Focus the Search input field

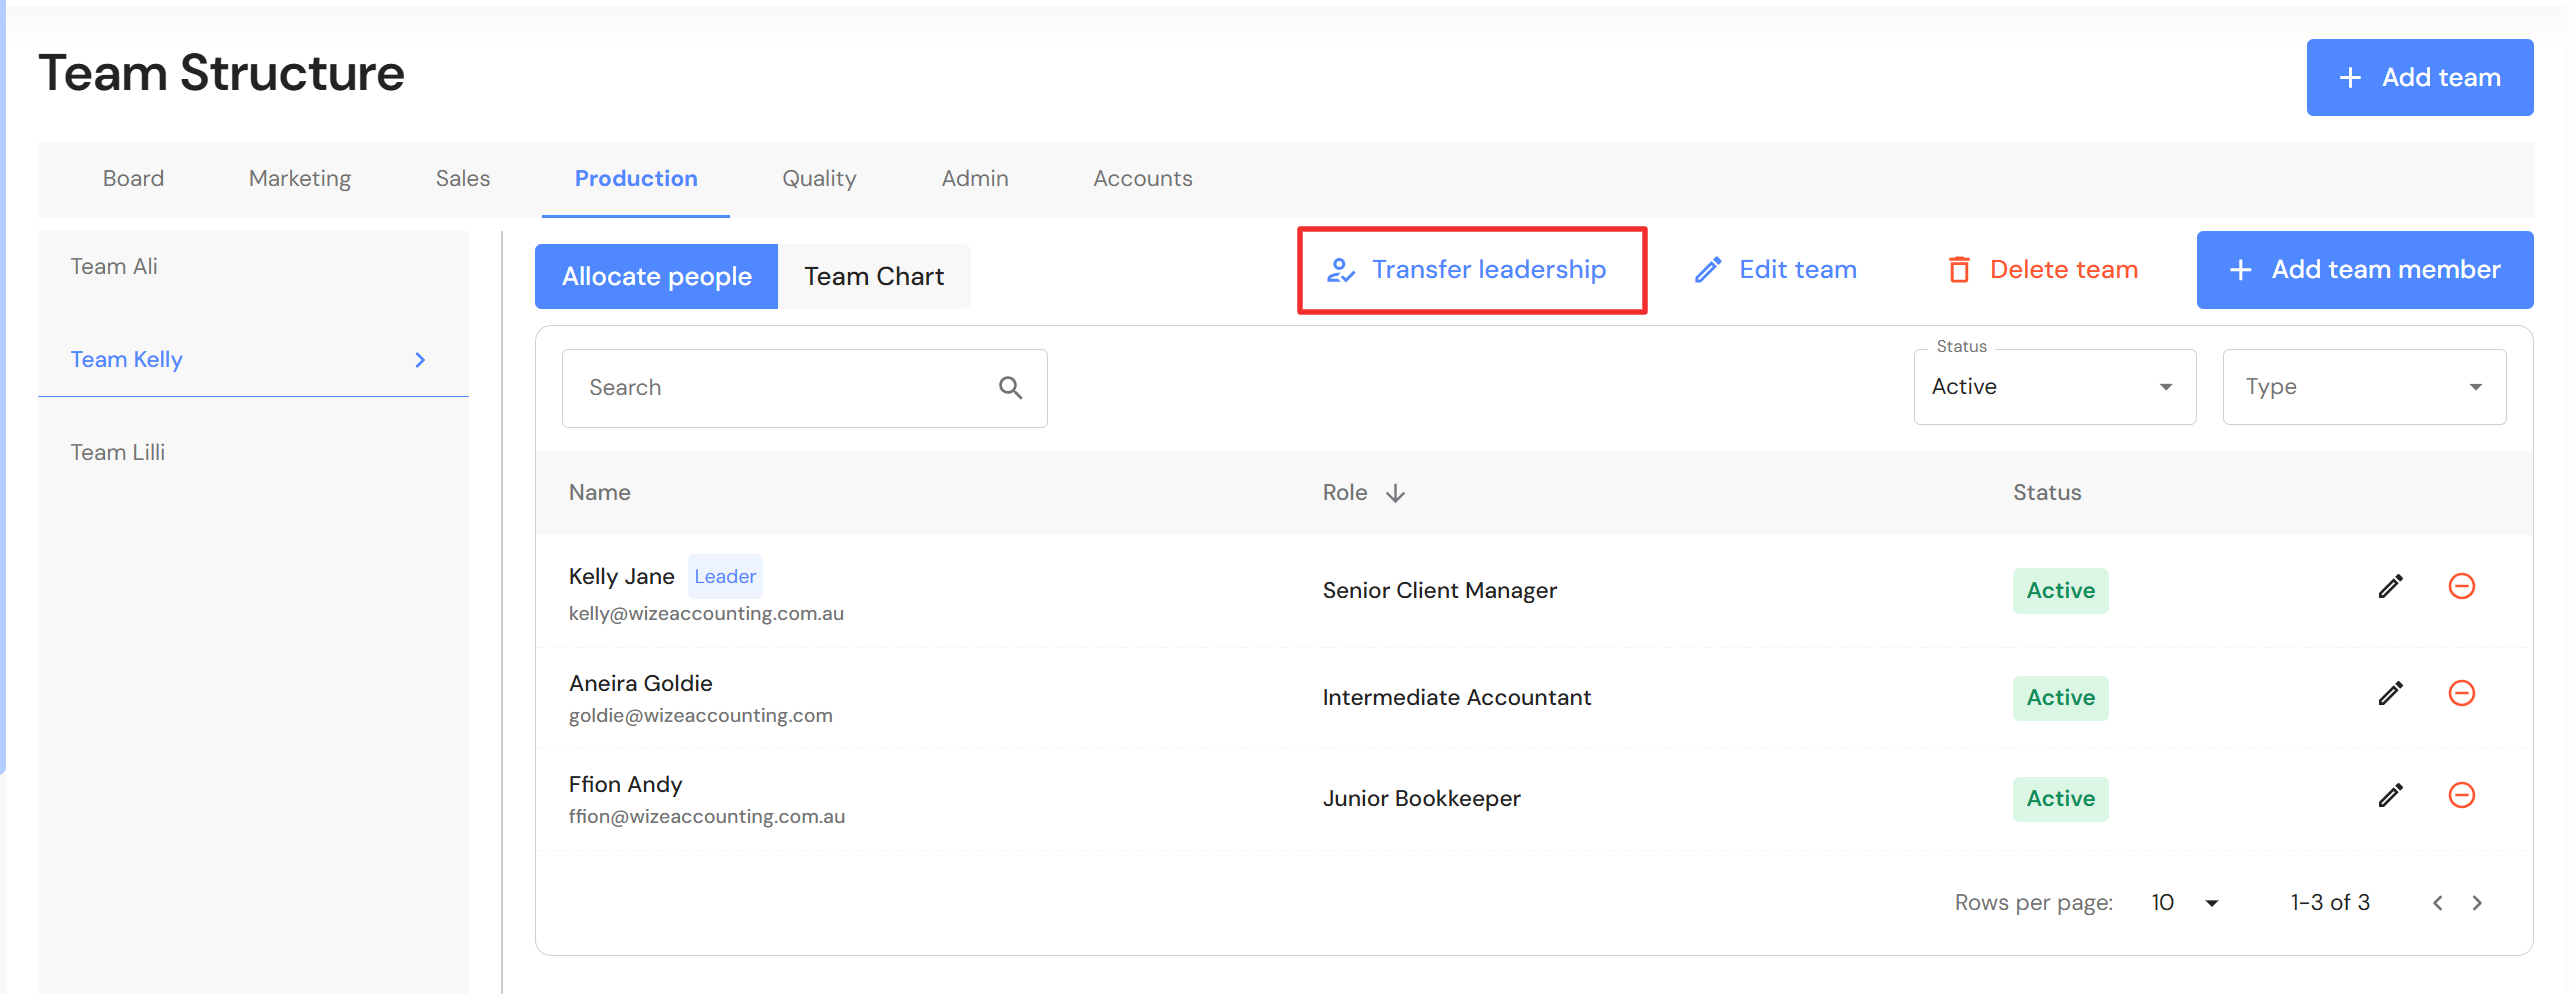[x=780, y=388]
